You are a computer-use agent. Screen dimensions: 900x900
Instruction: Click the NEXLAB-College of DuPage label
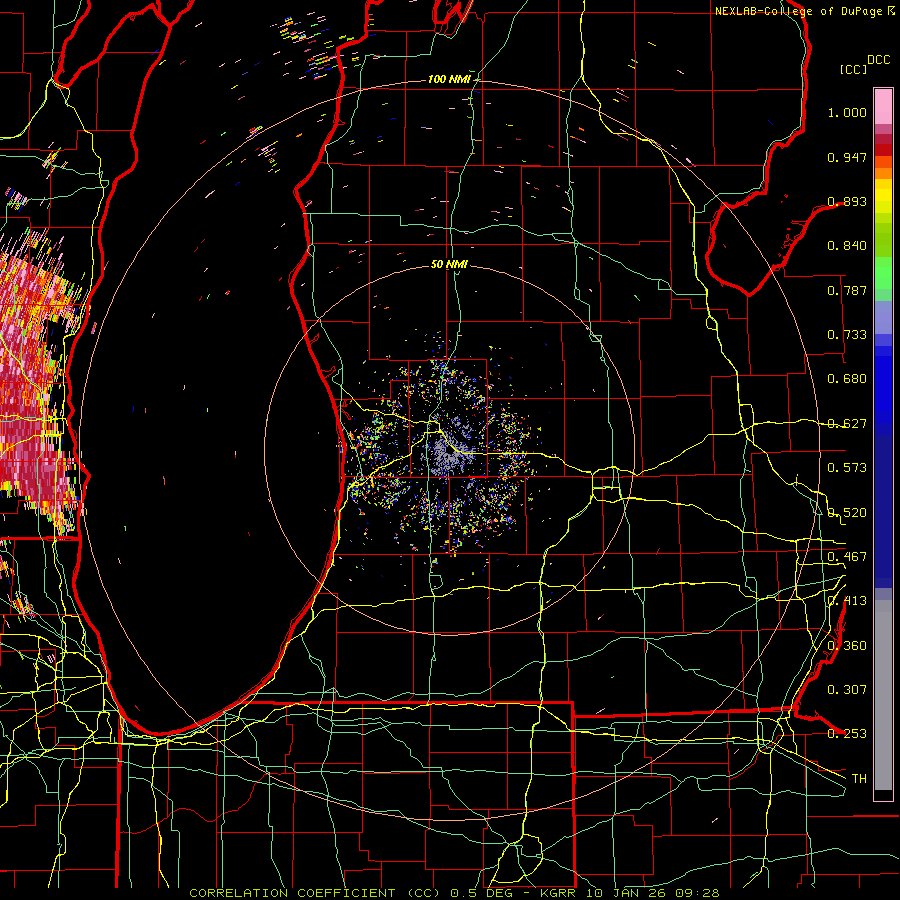[x=800, y=11]
